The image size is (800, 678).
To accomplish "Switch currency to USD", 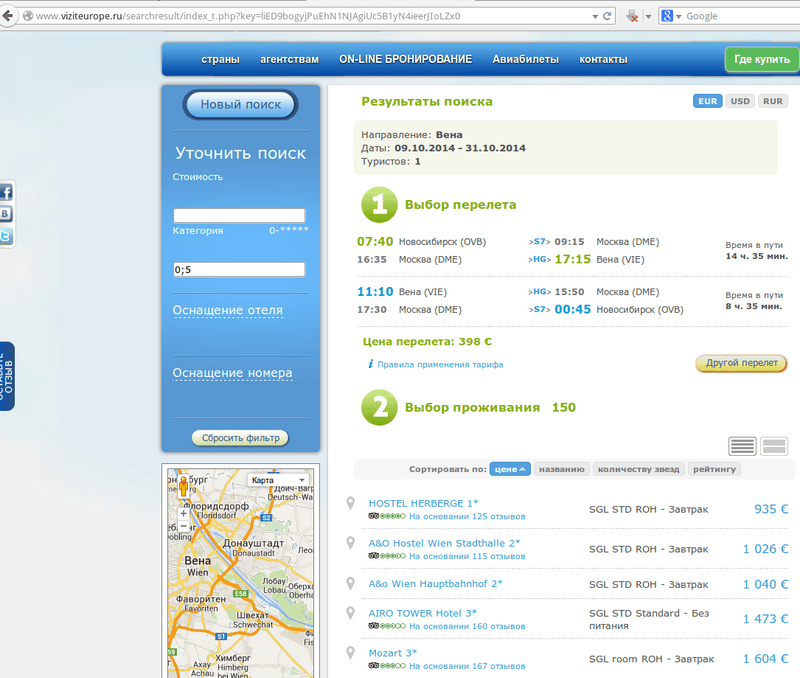I will 740,101.
